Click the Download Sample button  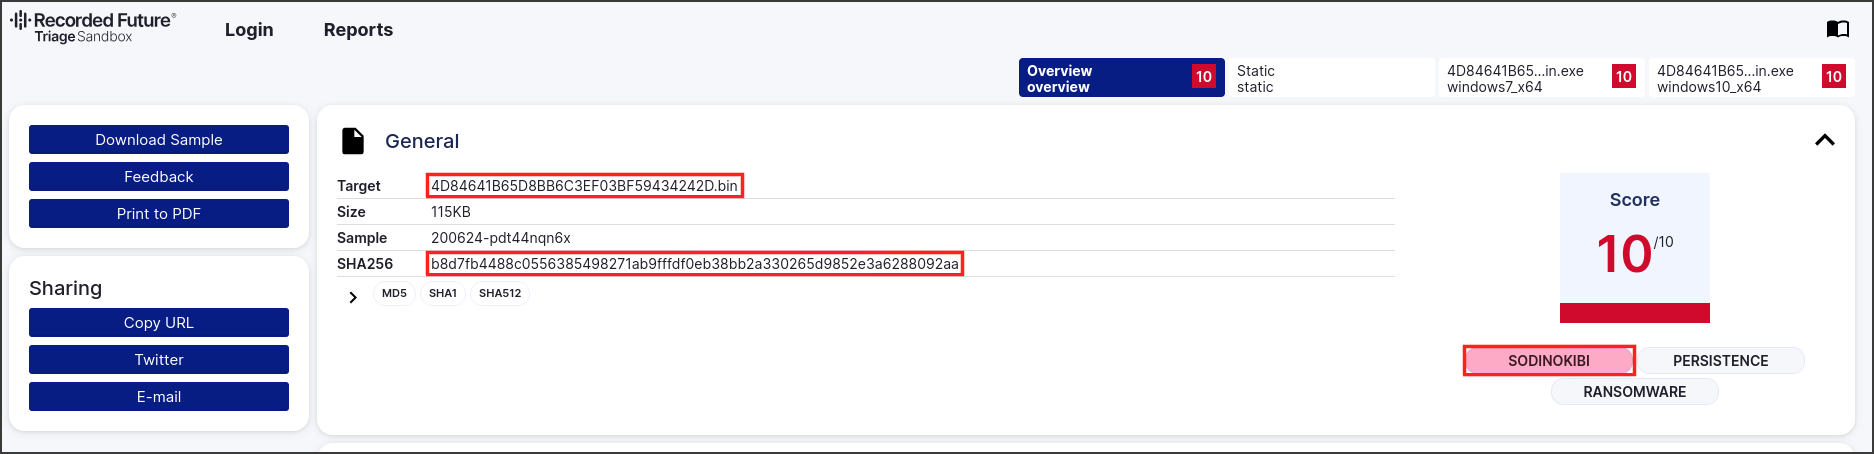[159, 140]
